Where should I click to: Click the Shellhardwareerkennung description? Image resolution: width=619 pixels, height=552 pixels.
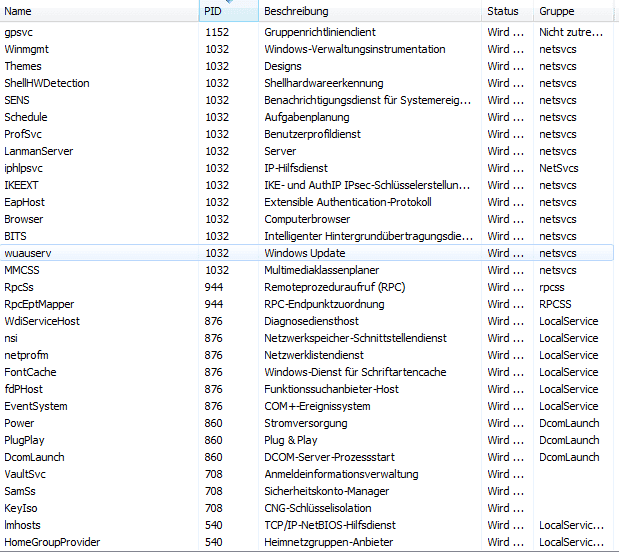click(324, 83)
